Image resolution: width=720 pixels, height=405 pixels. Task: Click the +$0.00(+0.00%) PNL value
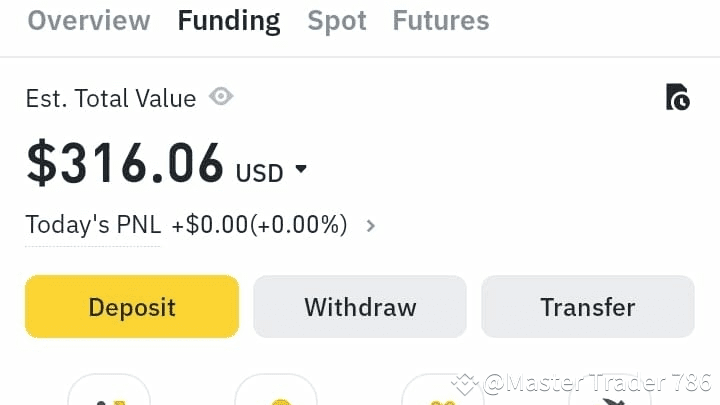pos(260,225)
